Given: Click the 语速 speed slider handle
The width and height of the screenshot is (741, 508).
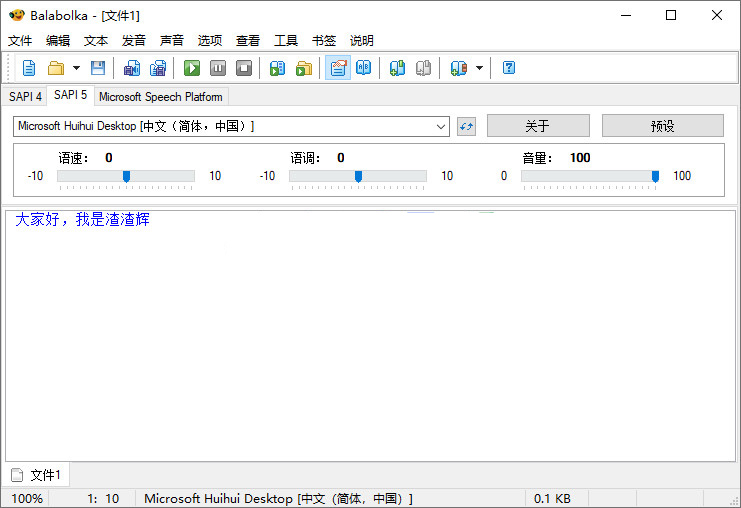Looking at the screenshot, I should click(x=126, y=177).
